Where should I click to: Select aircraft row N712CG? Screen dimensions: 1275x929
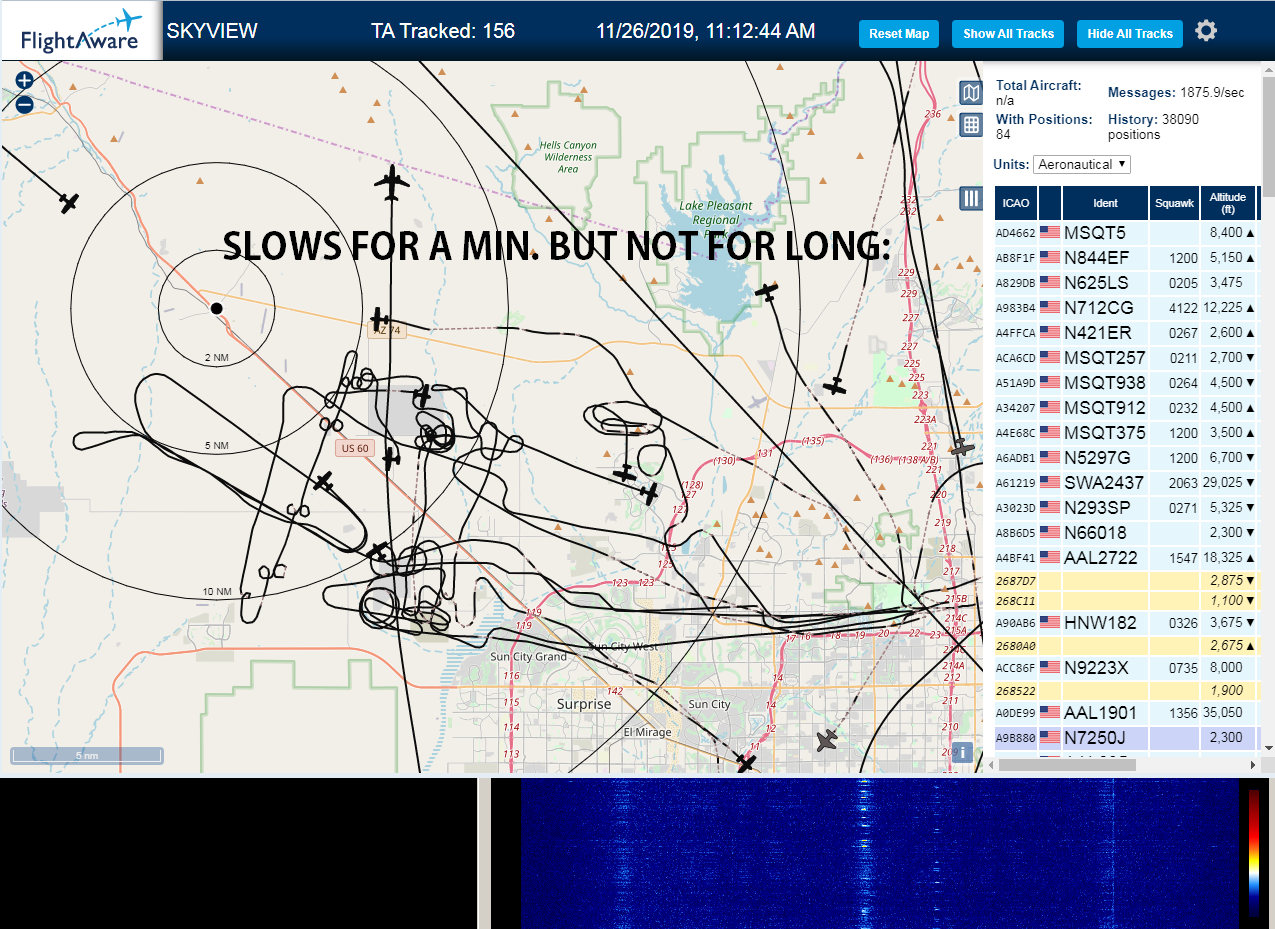pos(1127,307)
